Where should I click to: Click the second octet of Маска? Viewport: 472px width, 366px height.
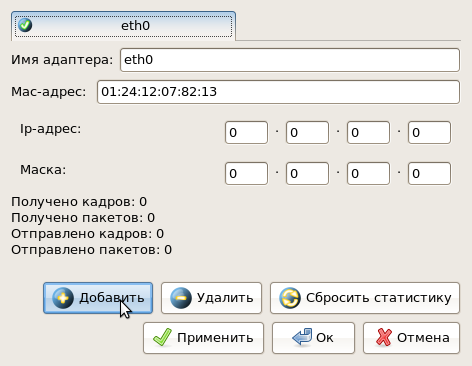pos(307,173)
